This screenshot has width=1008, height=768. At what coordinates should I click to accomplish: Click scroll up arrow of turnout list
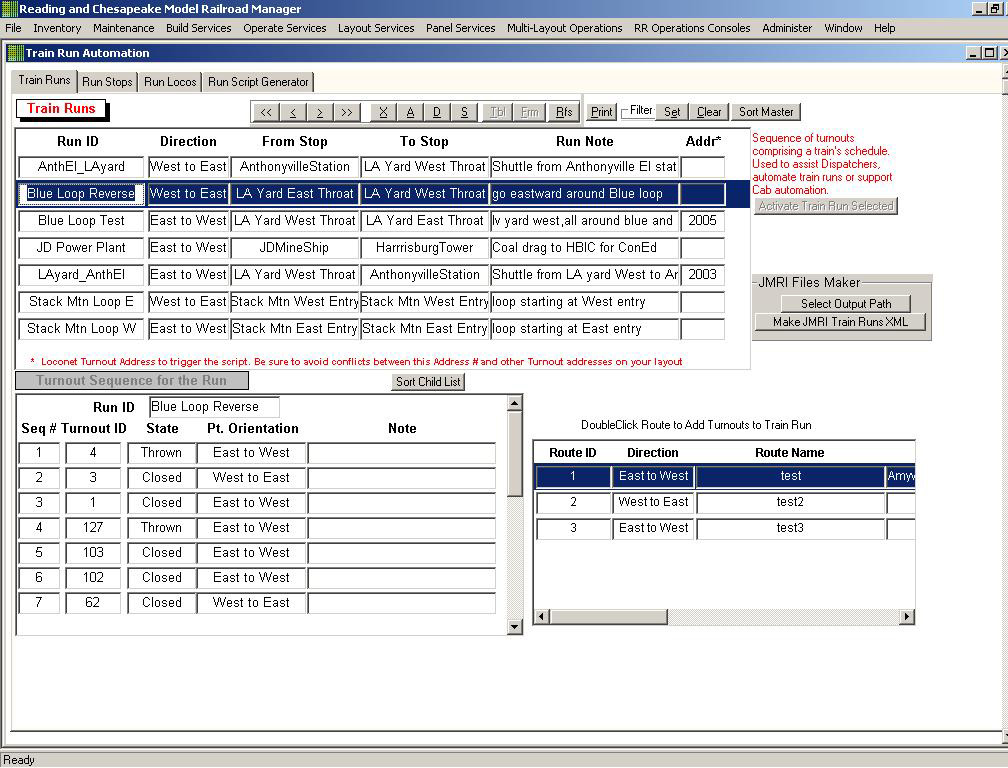514,404
